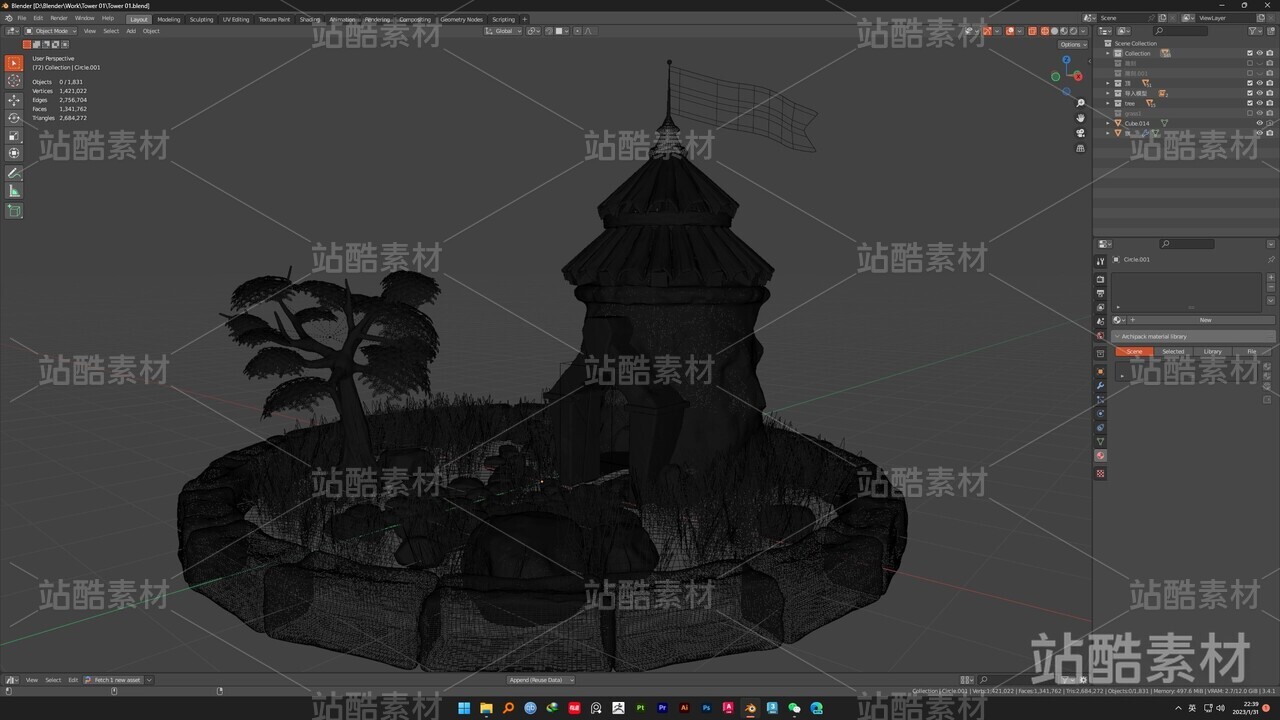Open the viewport Options dropdown
The width and height of the screenshot is (1280, 720).
1072,44
